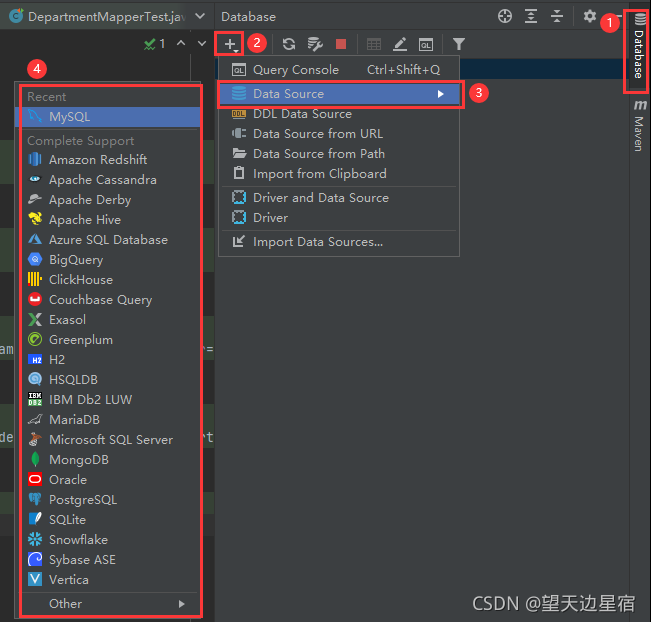Screen dimensions: 651x622
Task: Choose MariaDB data source
Action: point(108,420)
